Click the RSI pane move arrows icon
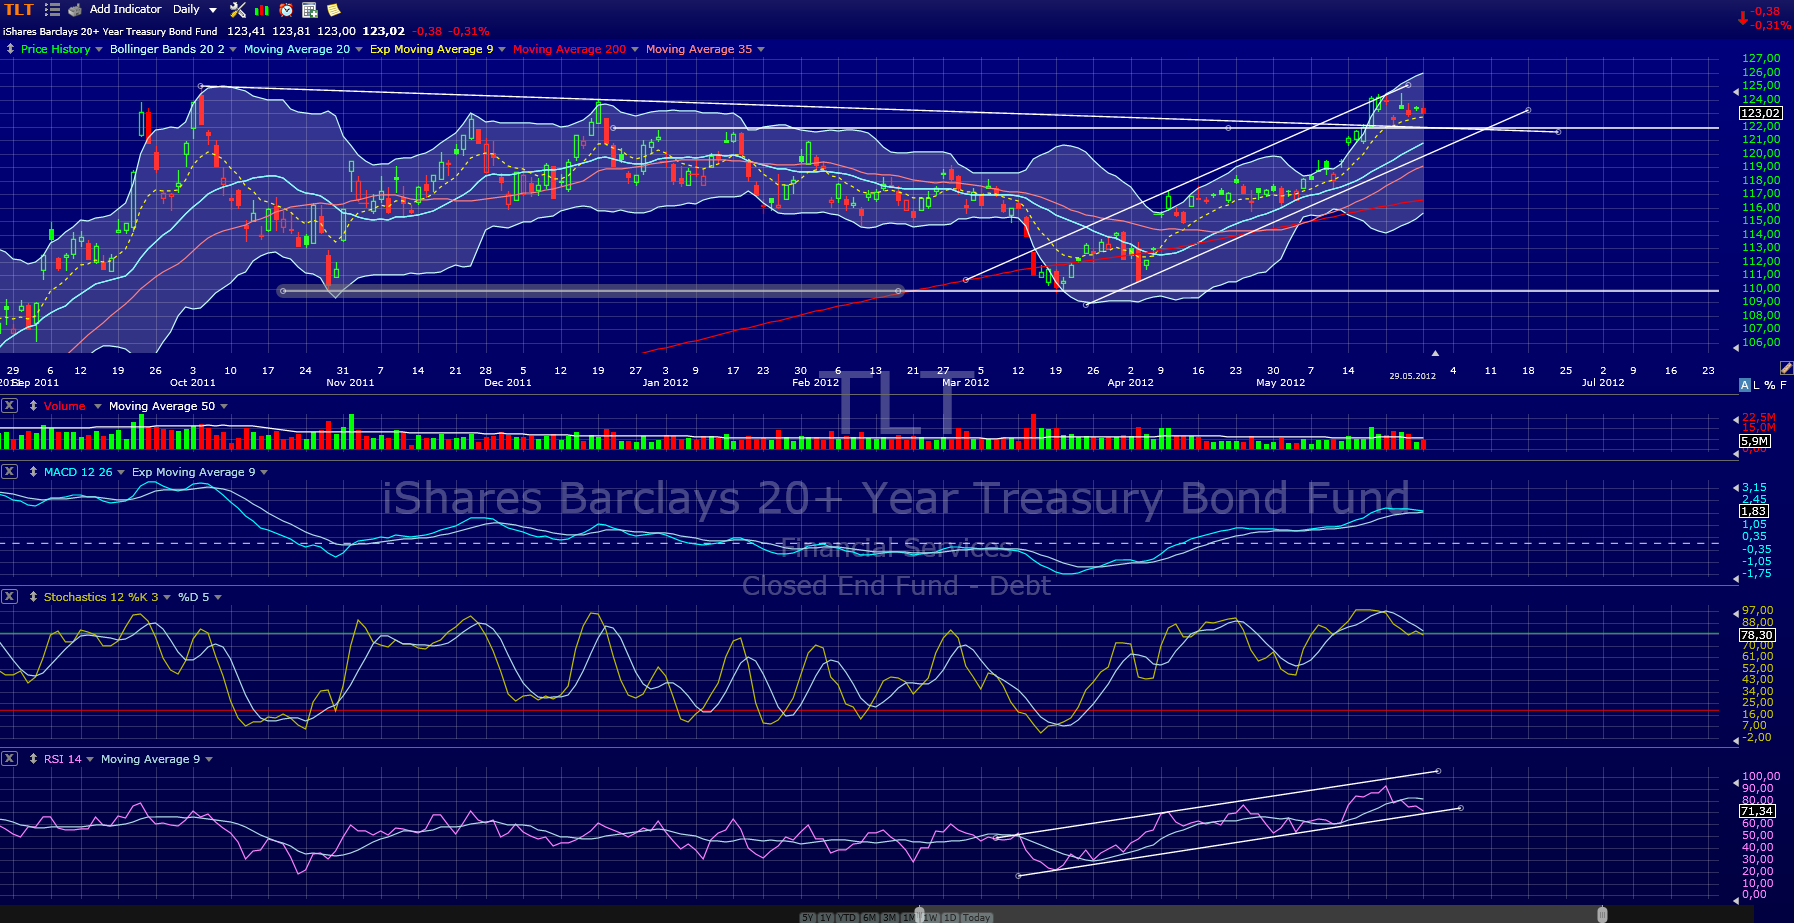This screenshot has width=1794, height=923. pos(33,758)
